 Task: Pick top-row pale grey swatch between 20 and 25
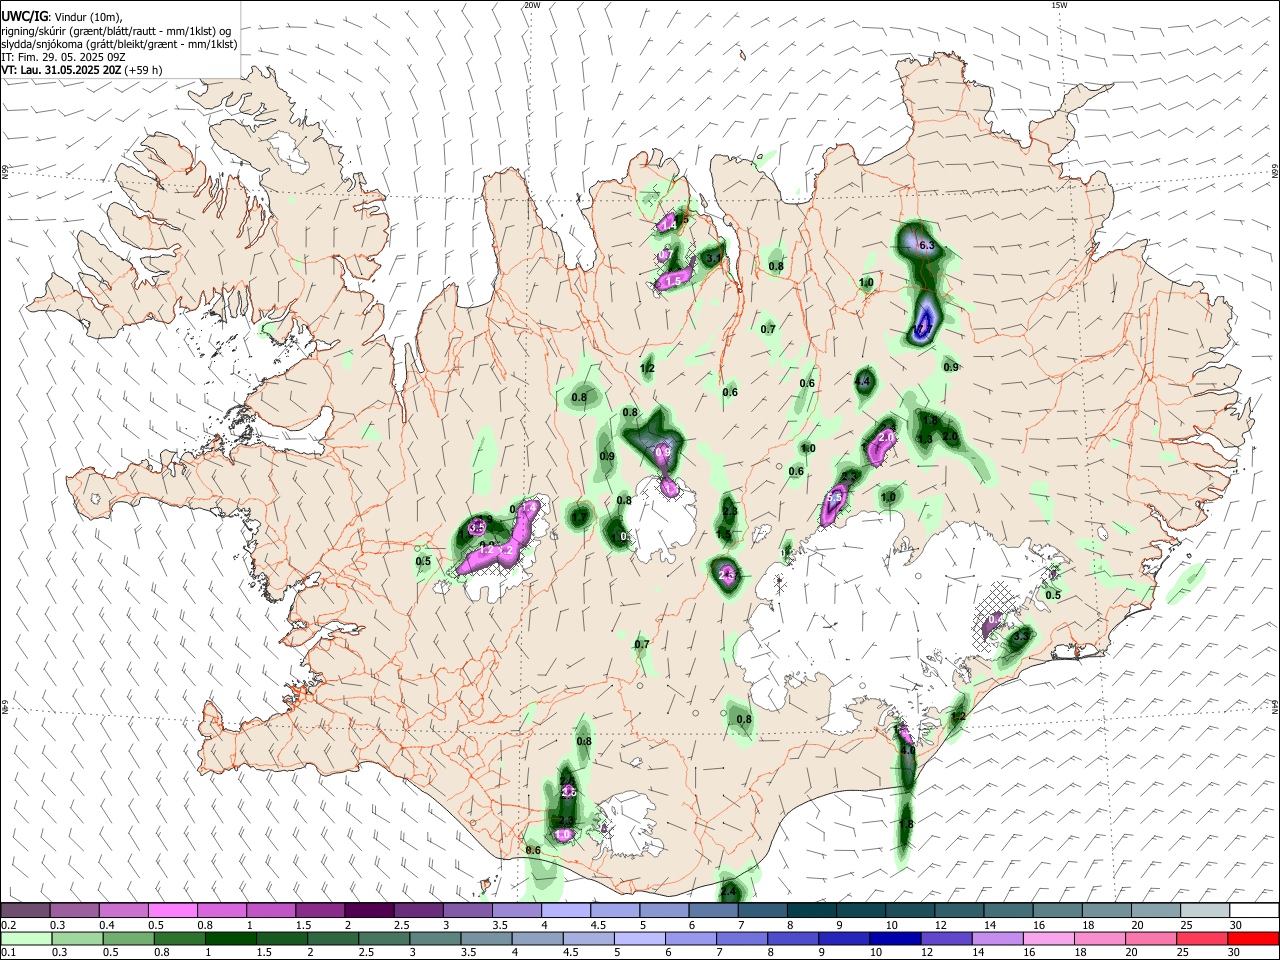click(1157, 911)
